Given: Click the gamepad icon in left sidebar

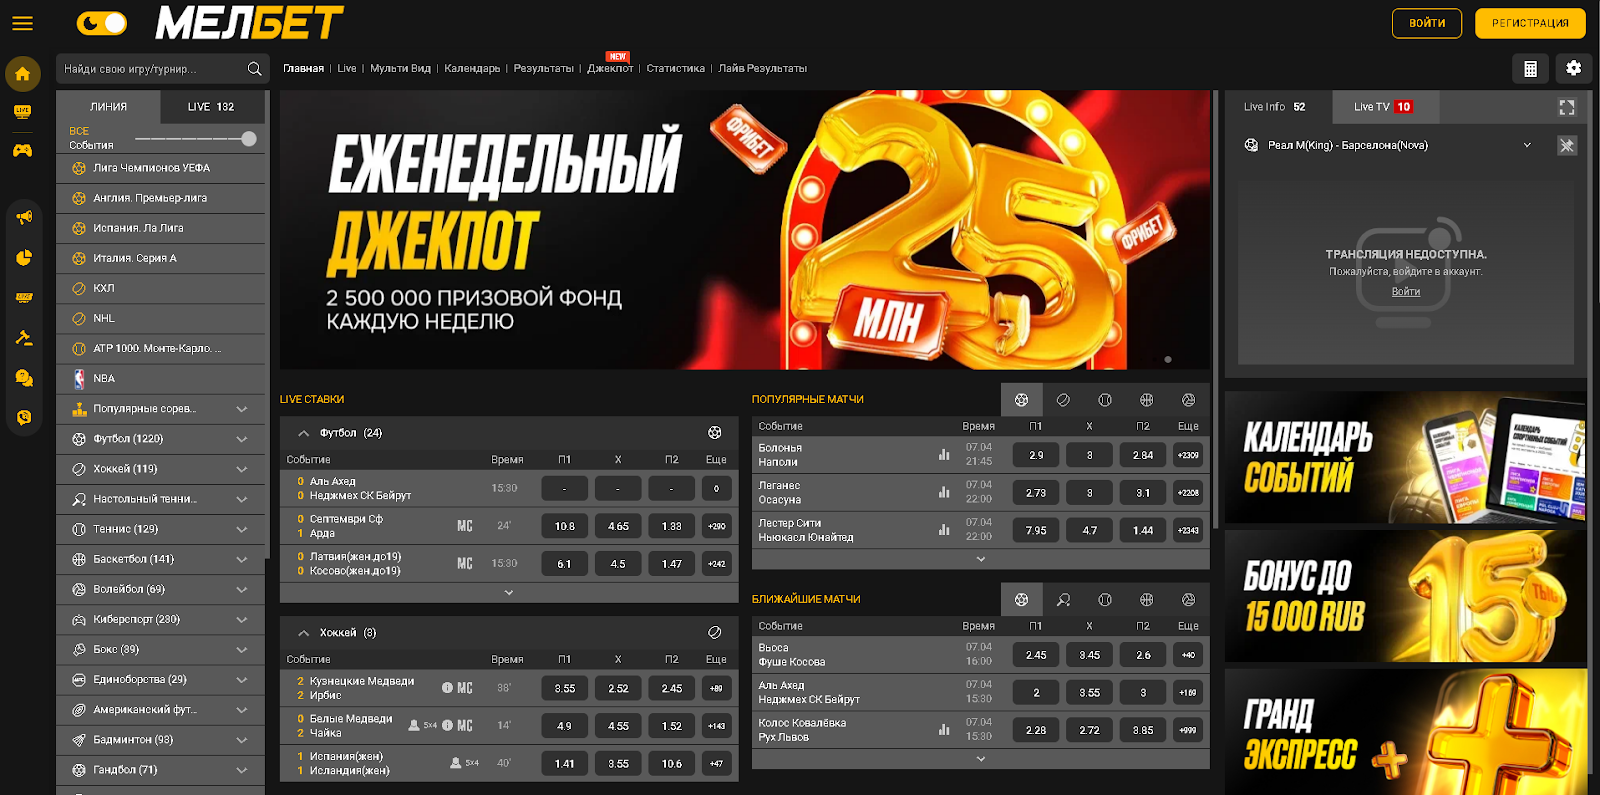Looking at the screenshot, I should pyautogui.click(x=22, y=150).
